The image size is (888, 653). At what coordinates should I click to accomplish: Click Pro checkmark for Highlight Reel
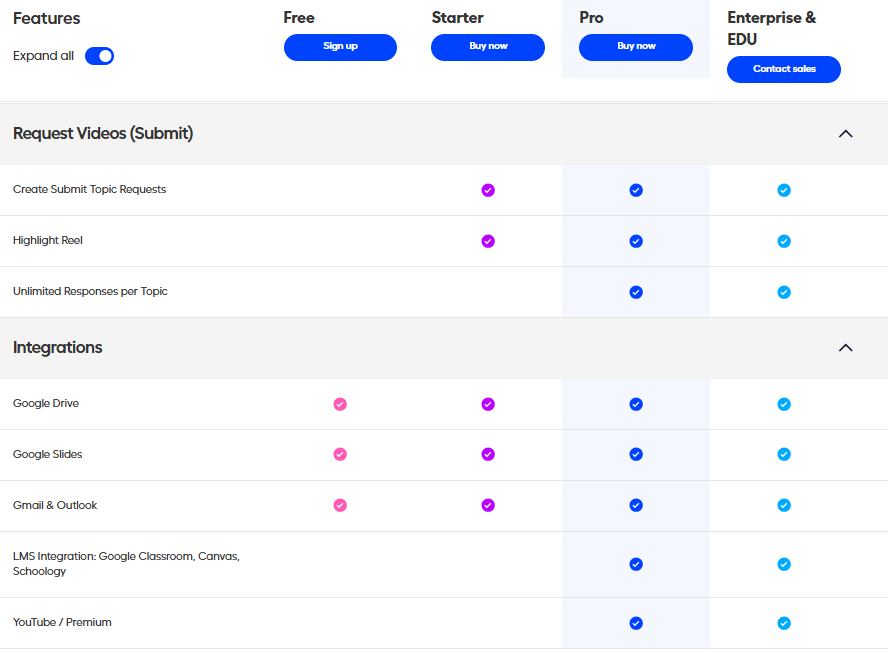[x=636, y=241]
